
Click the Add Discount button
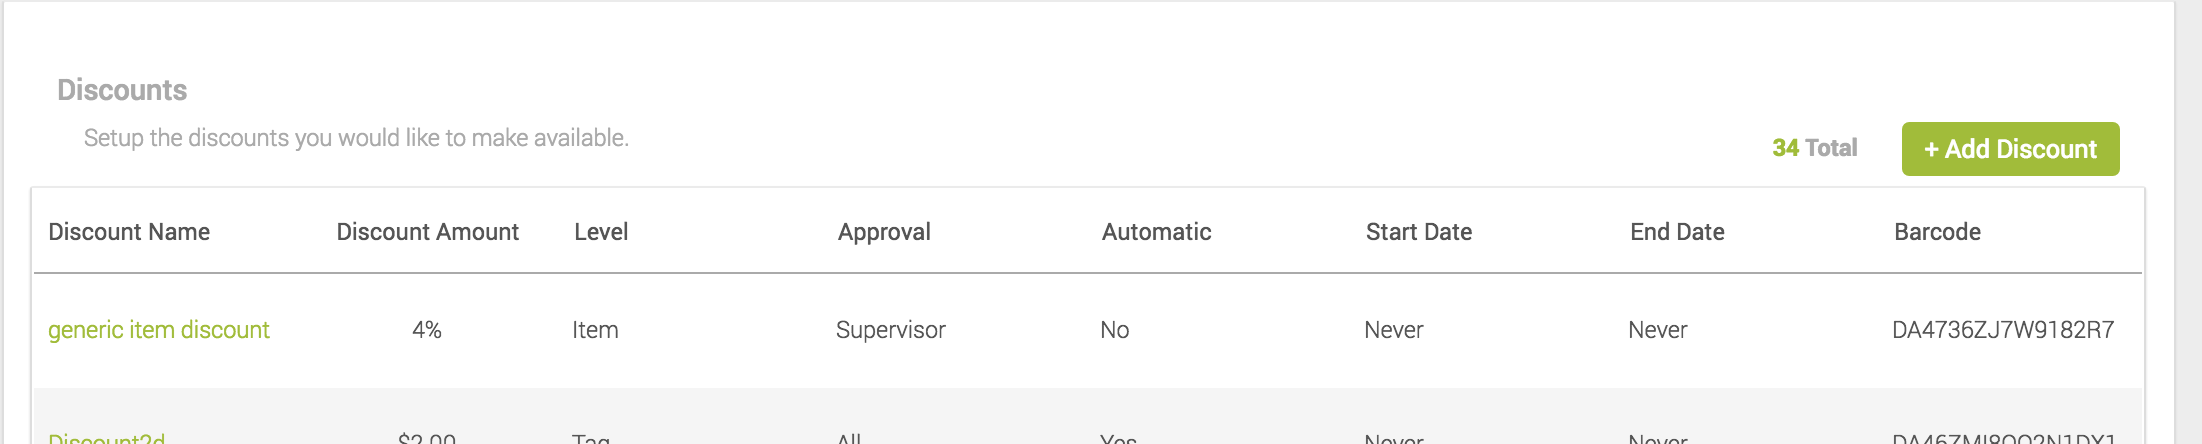pyautogui.click(x=2010, y=149)
